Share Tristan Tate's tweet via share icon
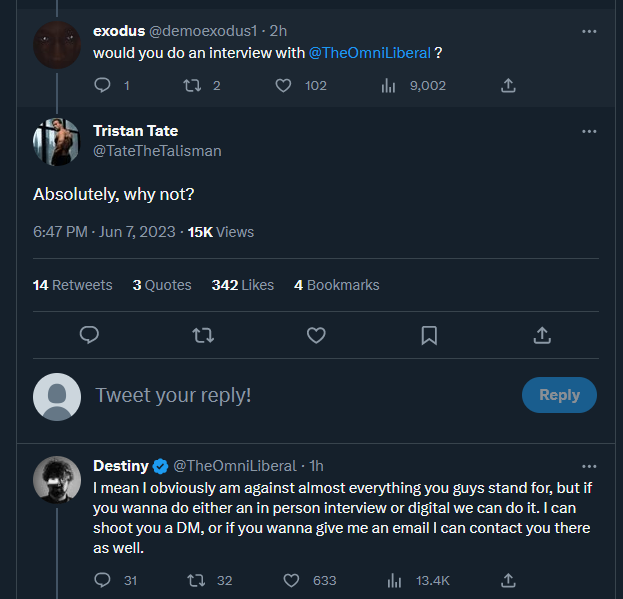 coord(542,335)
